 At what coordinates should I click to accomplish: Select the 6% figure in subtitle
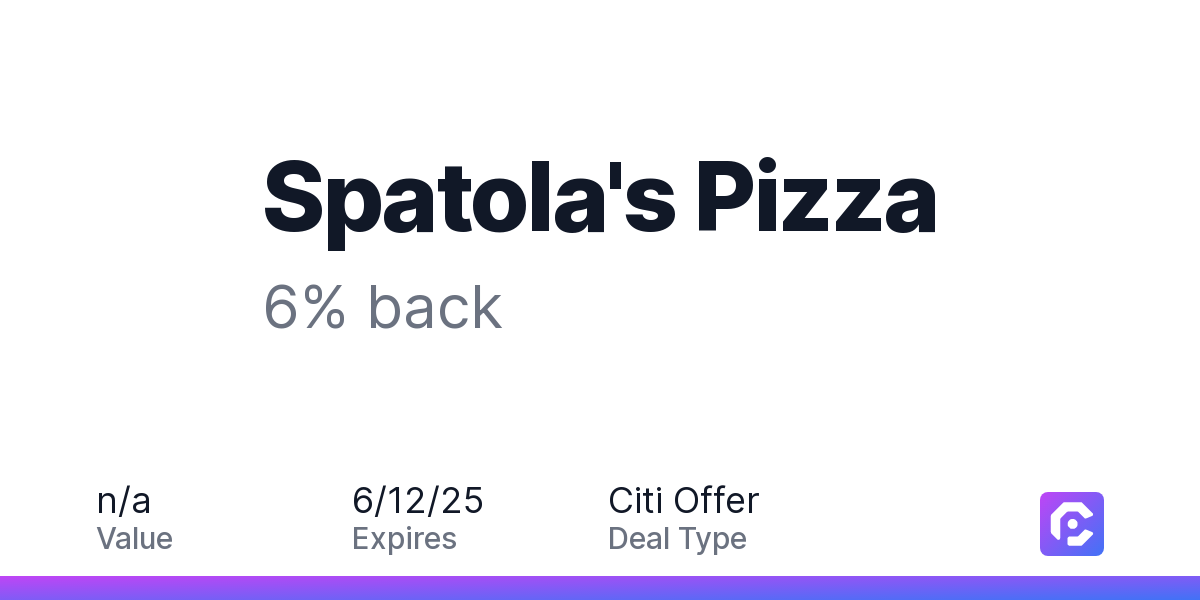305,307
